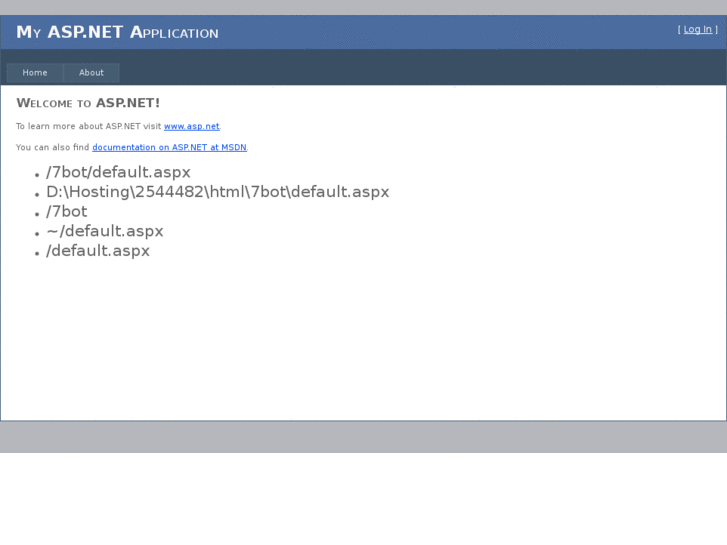Click the Welcome to ASP.NET! heading
Viewport: 727px width, 545px height.
tap(88, 103)
